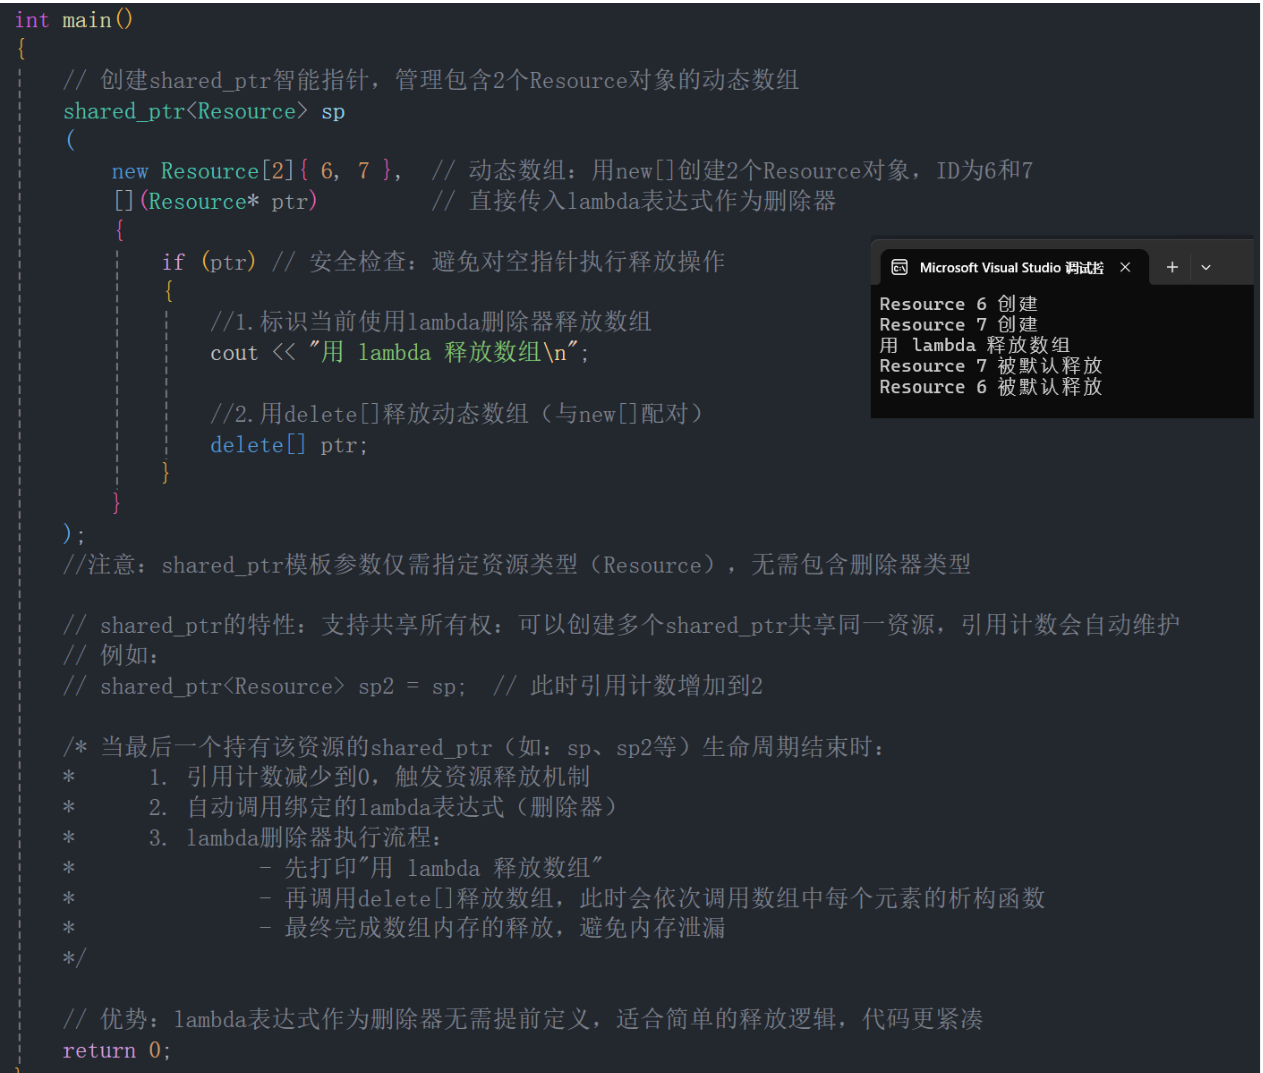Click comment "3. lambda删除器执行流程" line

tap(296, 837)
